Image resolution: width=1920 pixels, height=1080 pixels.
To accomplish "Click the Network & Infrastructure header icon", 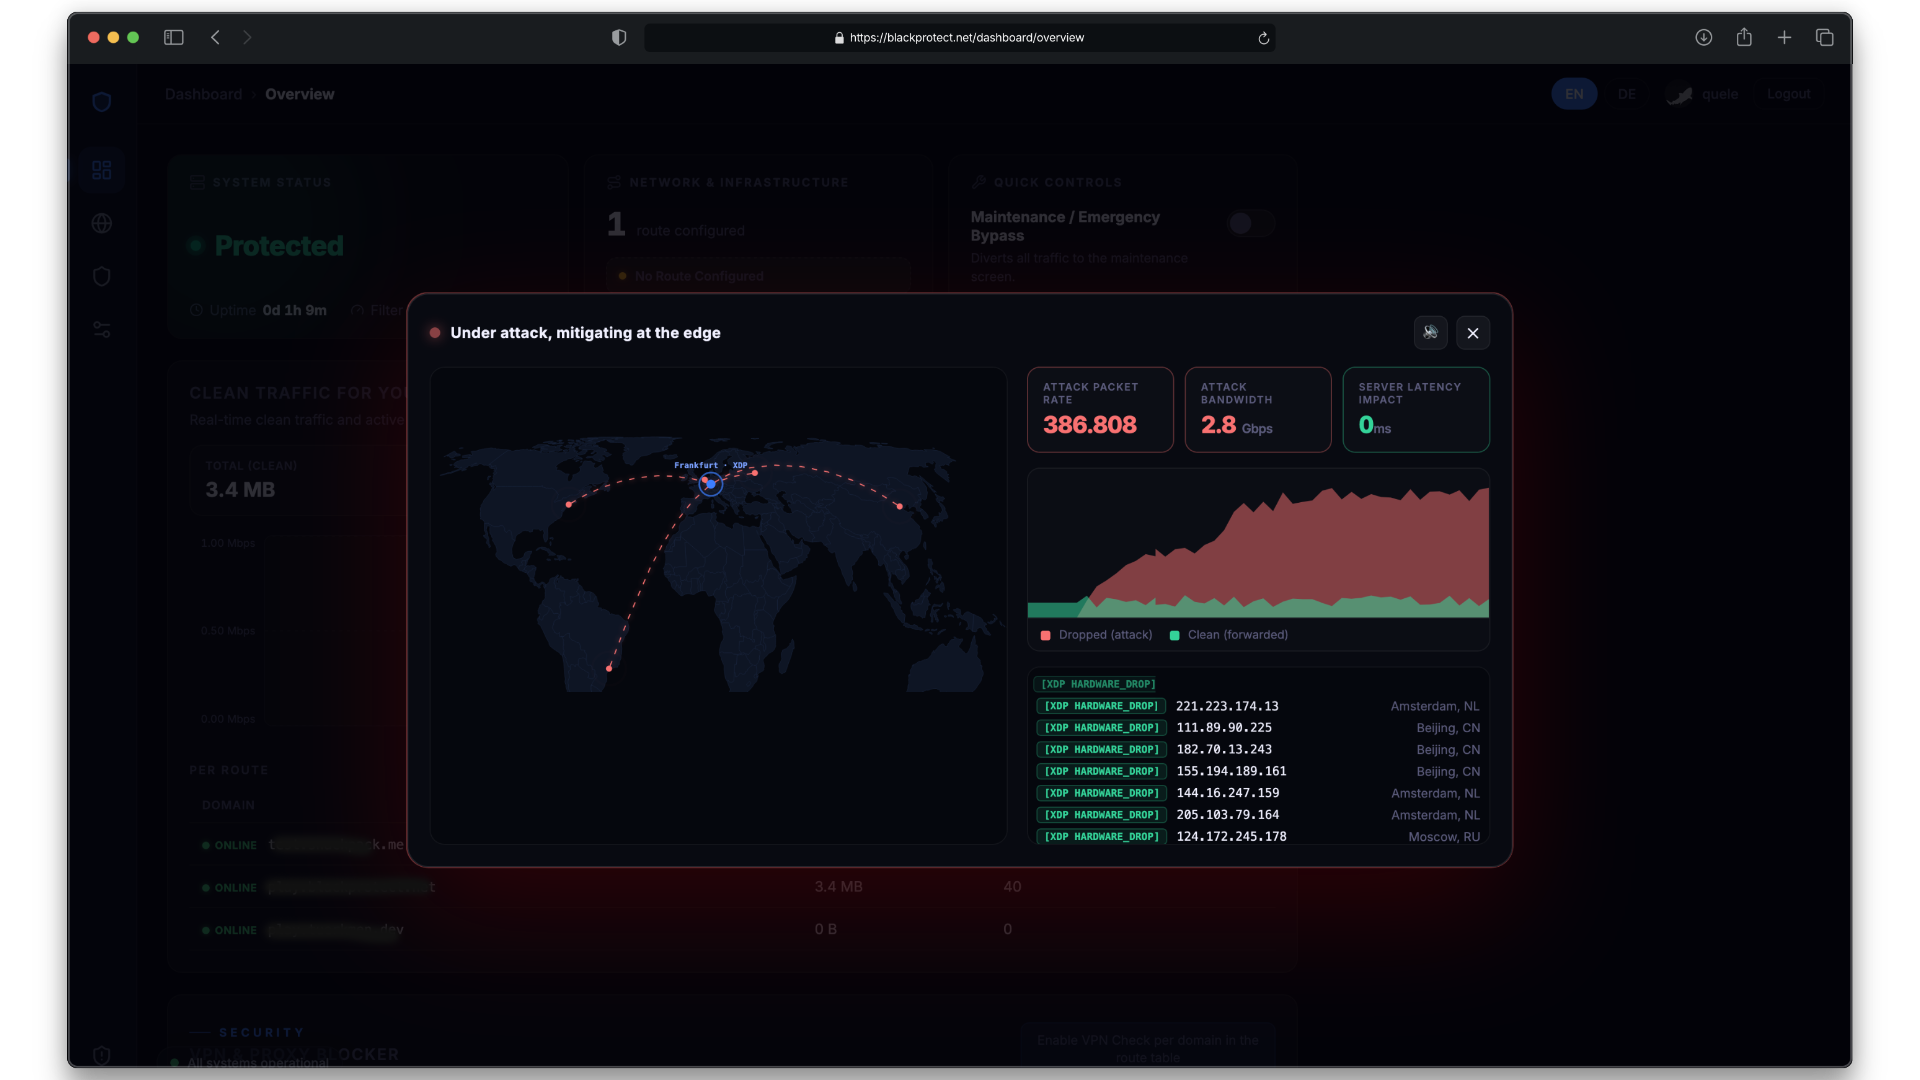I will click(x=614, y=183).
